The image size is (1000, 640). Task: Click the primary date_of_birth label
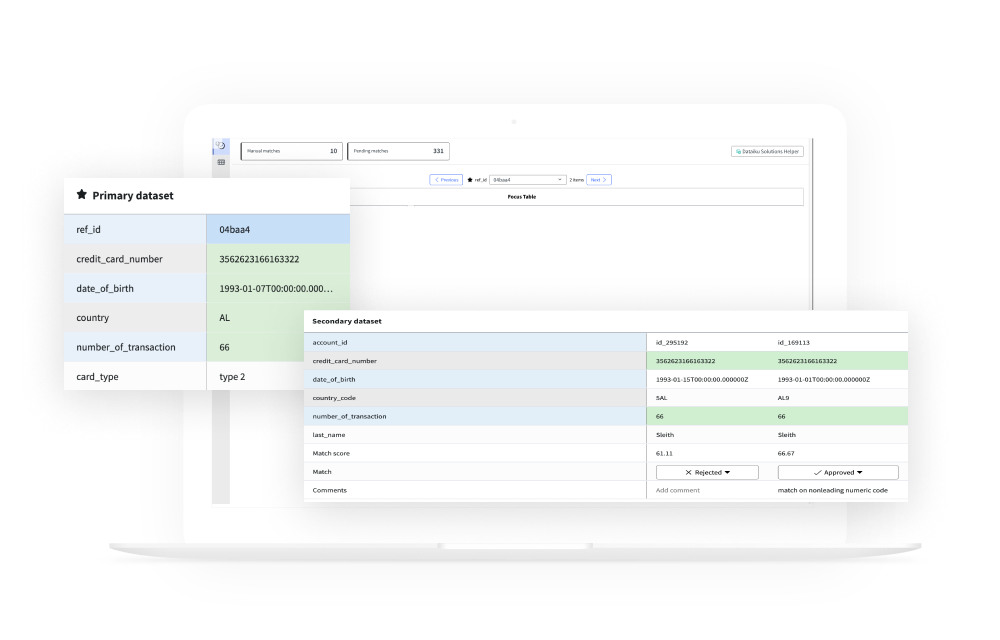pos(105,288)
